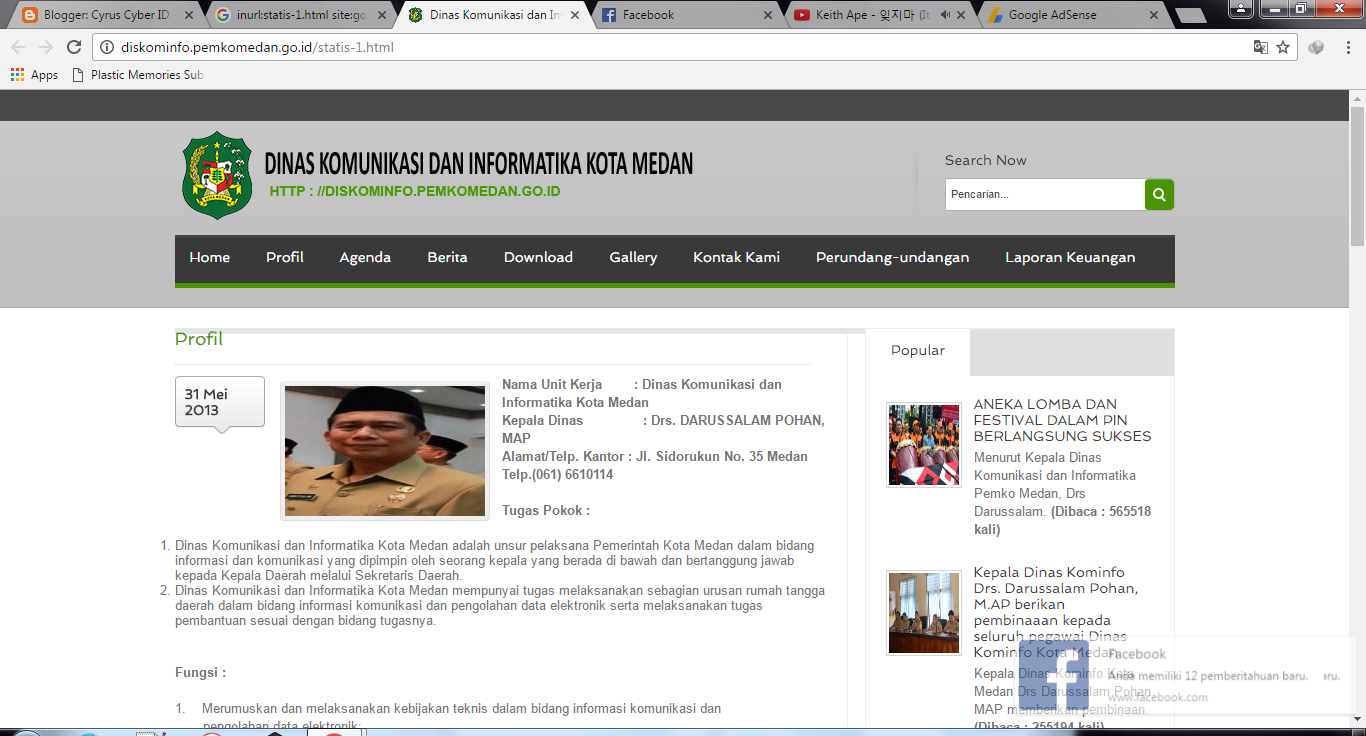Screen dimensions: 1366x736
Task: Click the site info icon in address bar
Action: (x=108, y=47)
